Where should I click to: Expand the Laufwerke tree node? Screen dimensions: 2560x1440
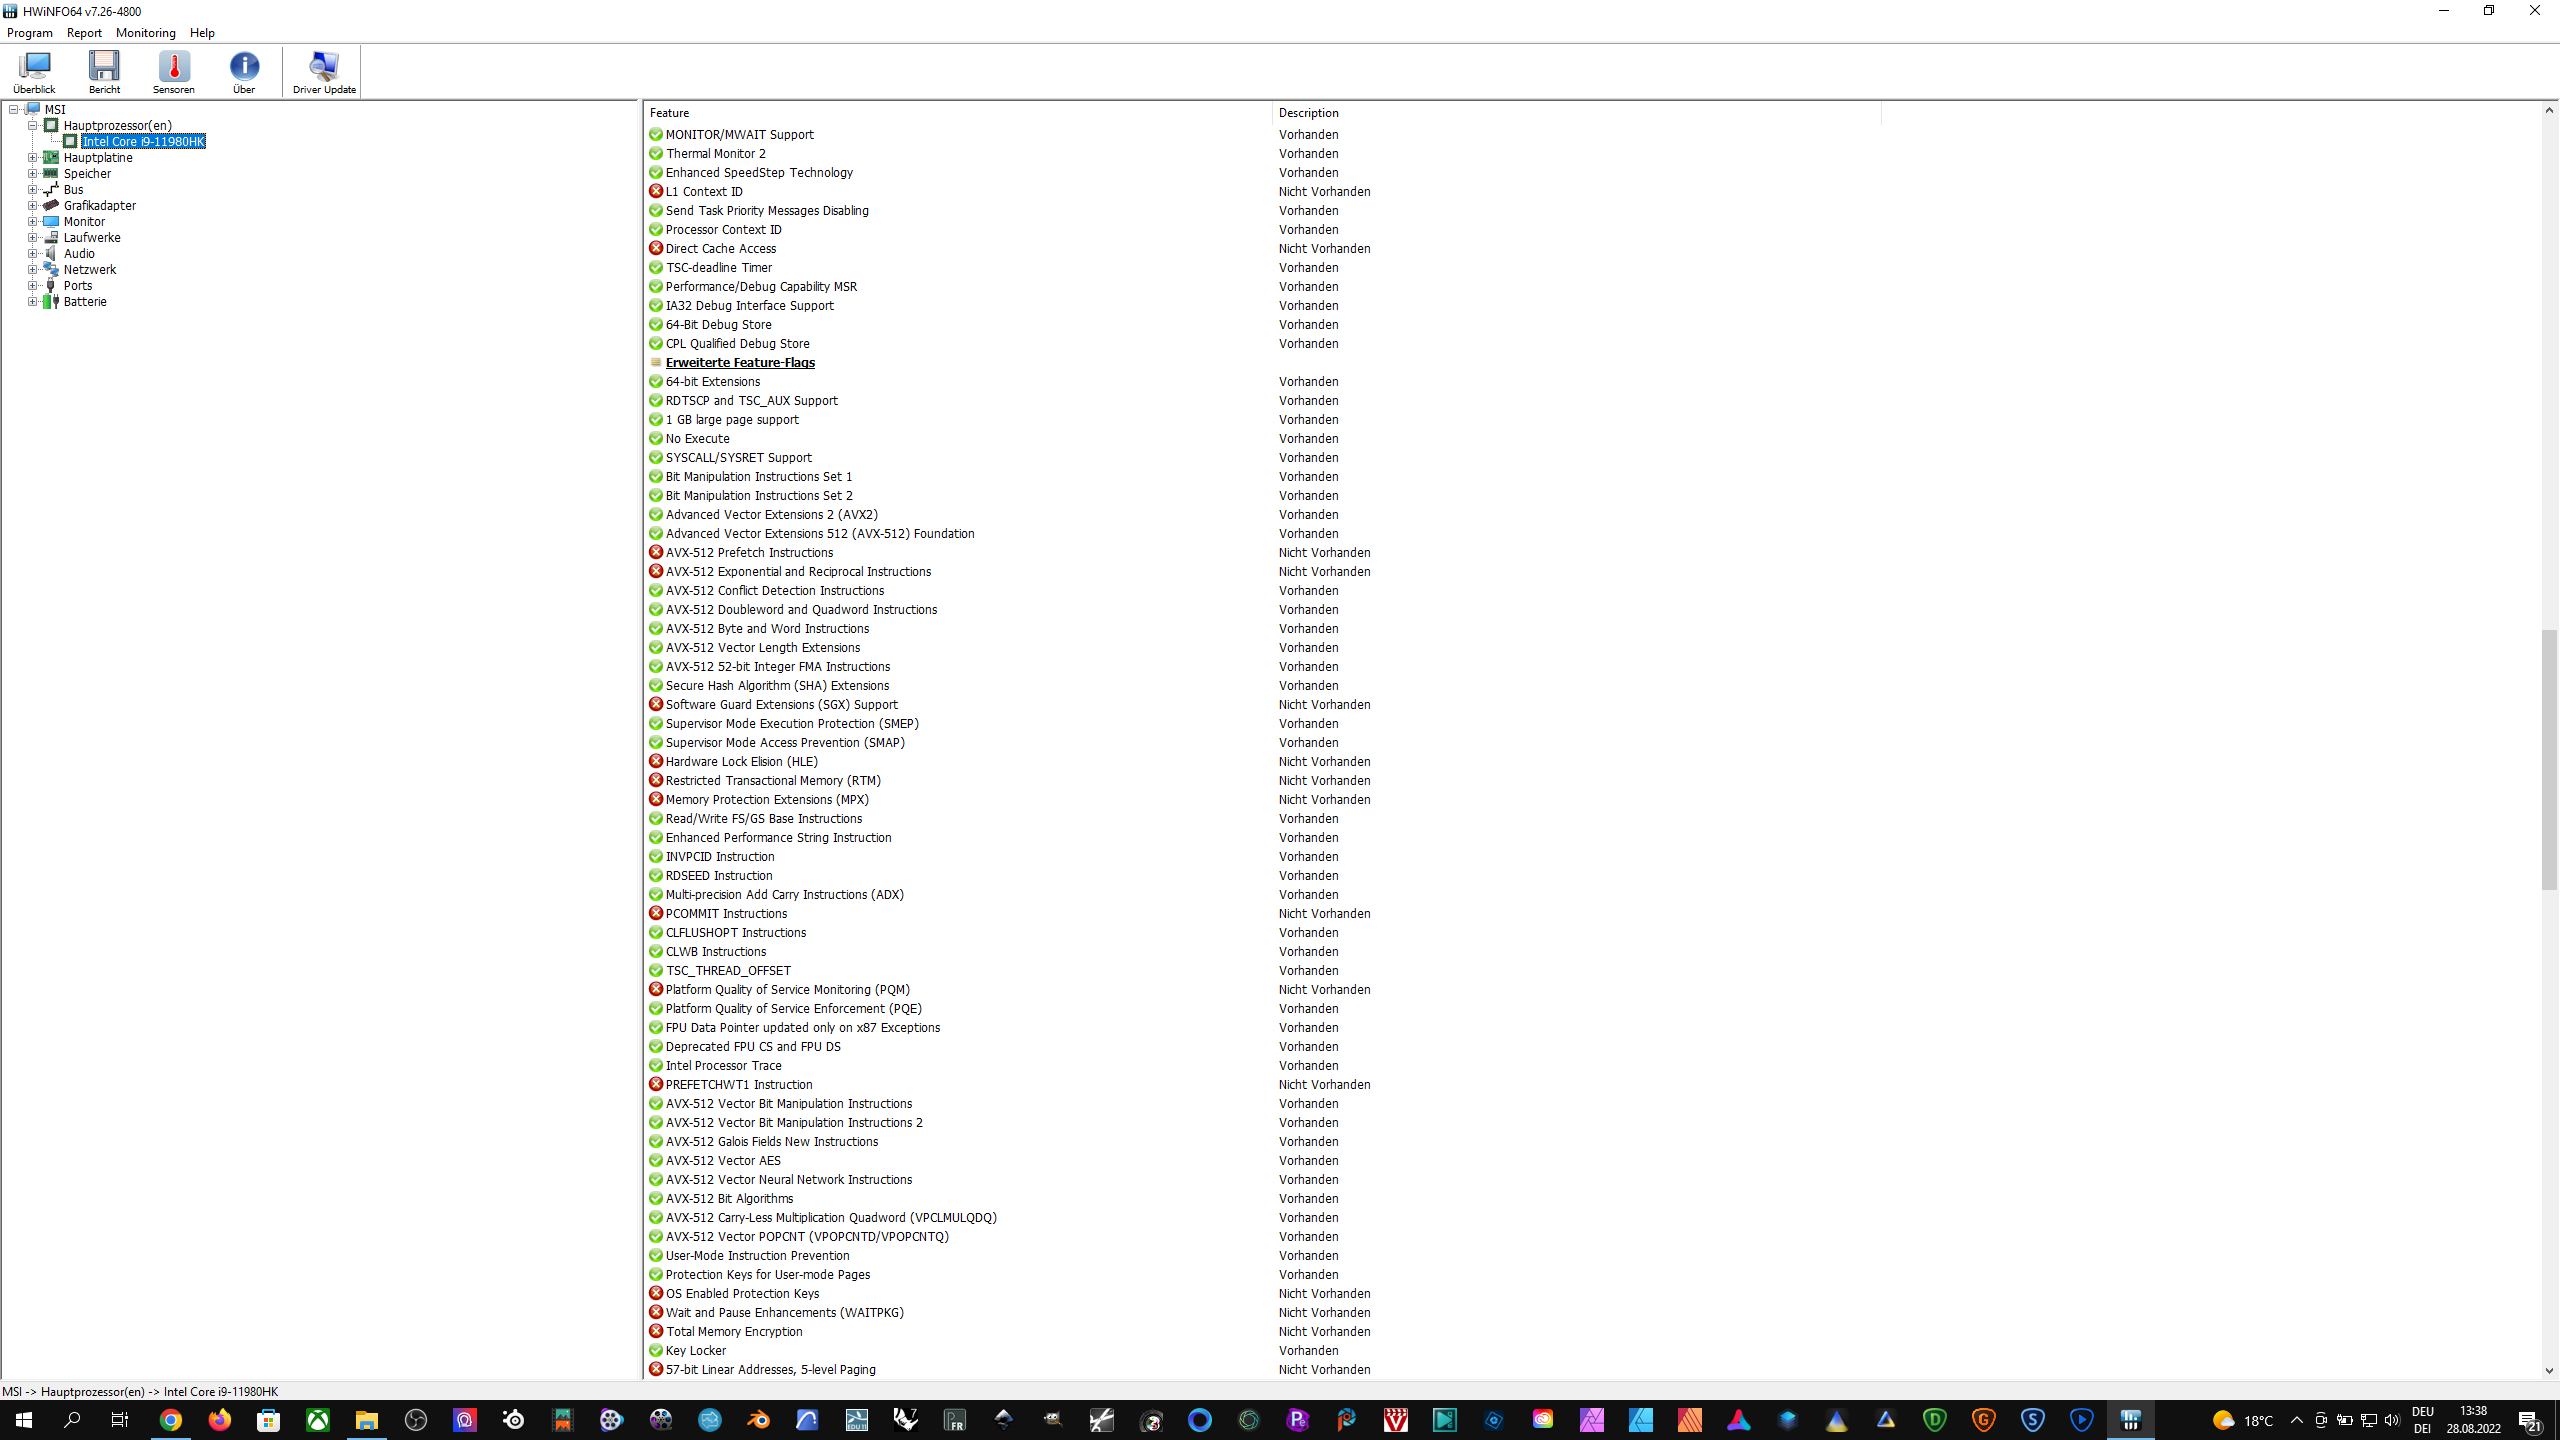pyautogui.click(x=32, y=237)
